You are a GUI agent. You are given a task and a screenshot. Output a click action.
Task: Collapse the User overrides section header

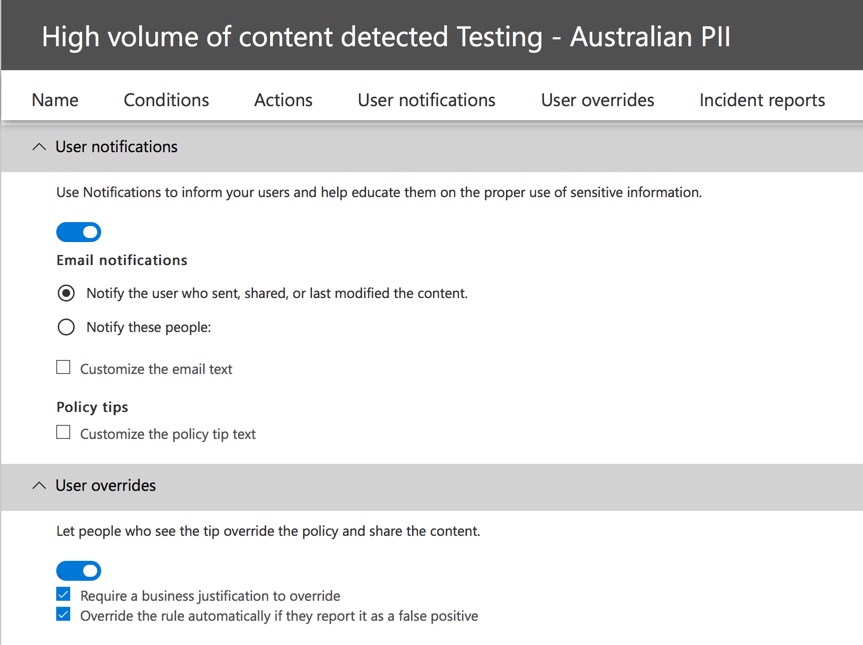(106, 485)
